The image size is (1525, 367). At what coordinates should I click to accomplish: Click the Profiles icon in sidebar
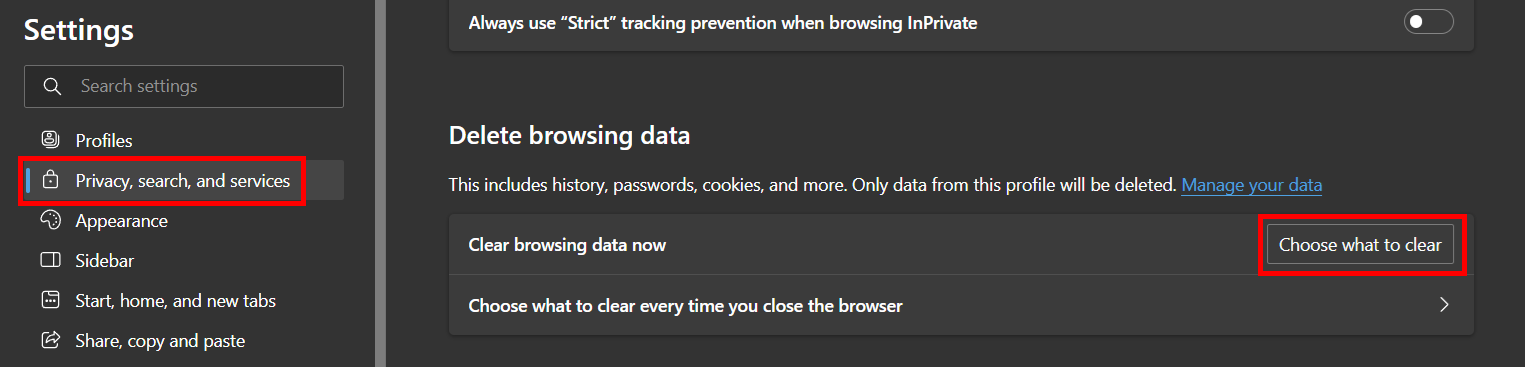pyautogui.click(x=50, y=140)
